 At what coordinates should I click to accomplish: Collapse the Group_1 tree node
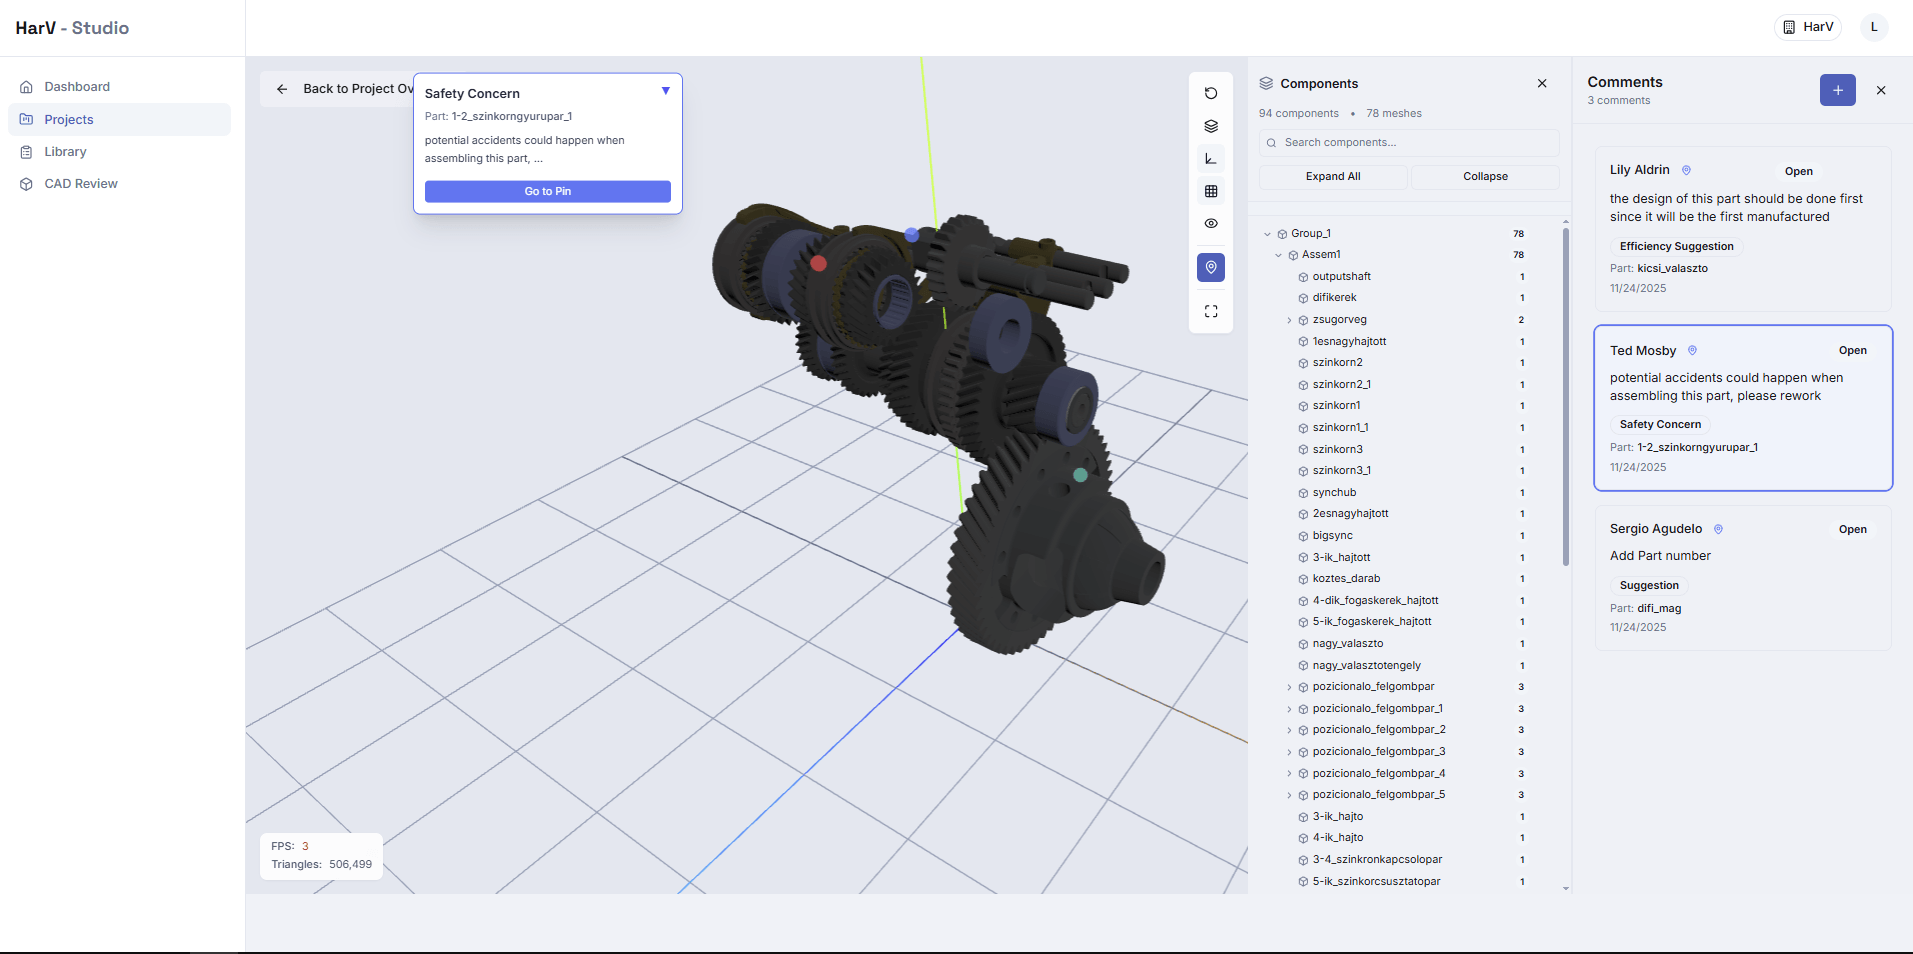(x=1267, y=234)
